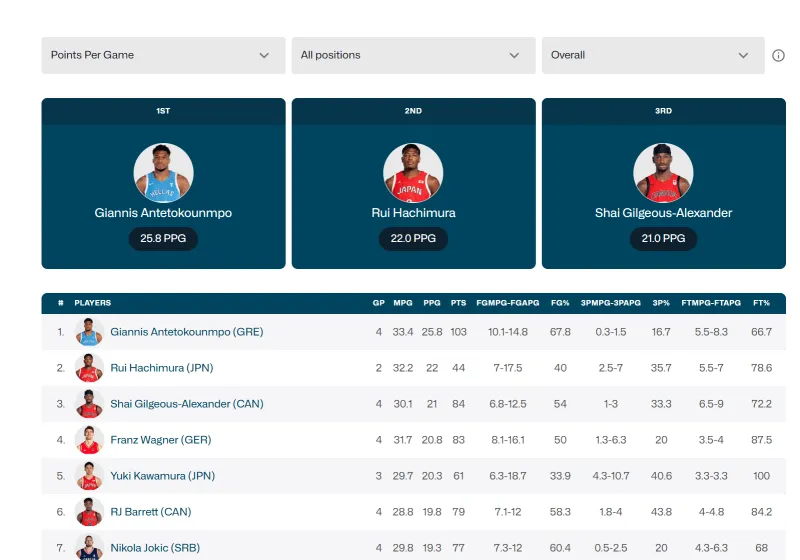Screen dimensions: 800x560
Task: Open Rui Hachimura (JPN) table link
Action: tap(161, 368)
